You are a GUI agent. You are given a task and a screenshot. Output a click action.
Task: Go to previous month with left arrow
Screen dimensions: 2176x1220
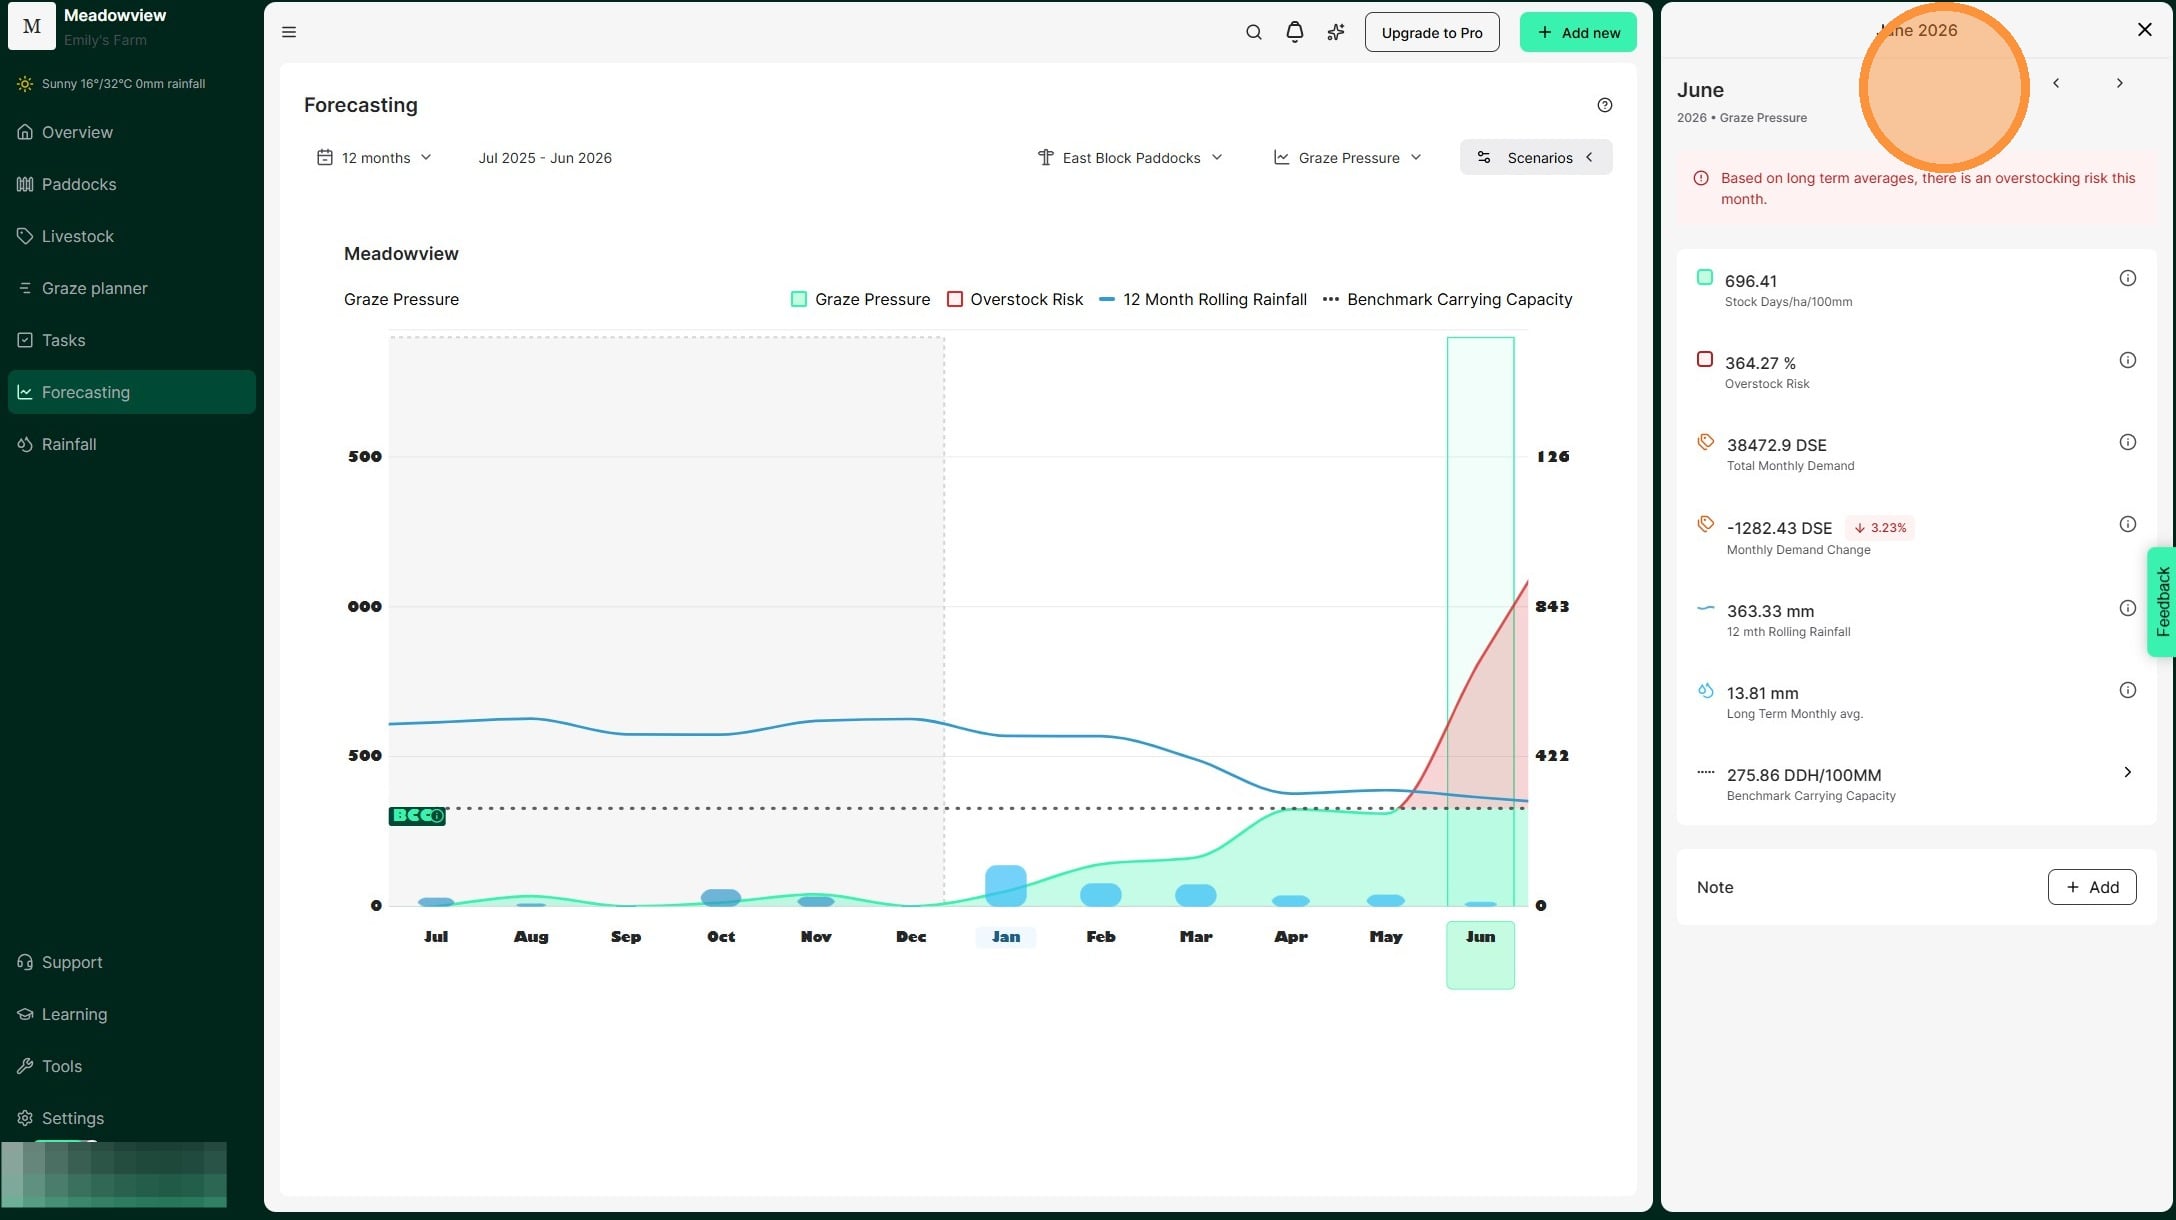[x=2055, y=83]
